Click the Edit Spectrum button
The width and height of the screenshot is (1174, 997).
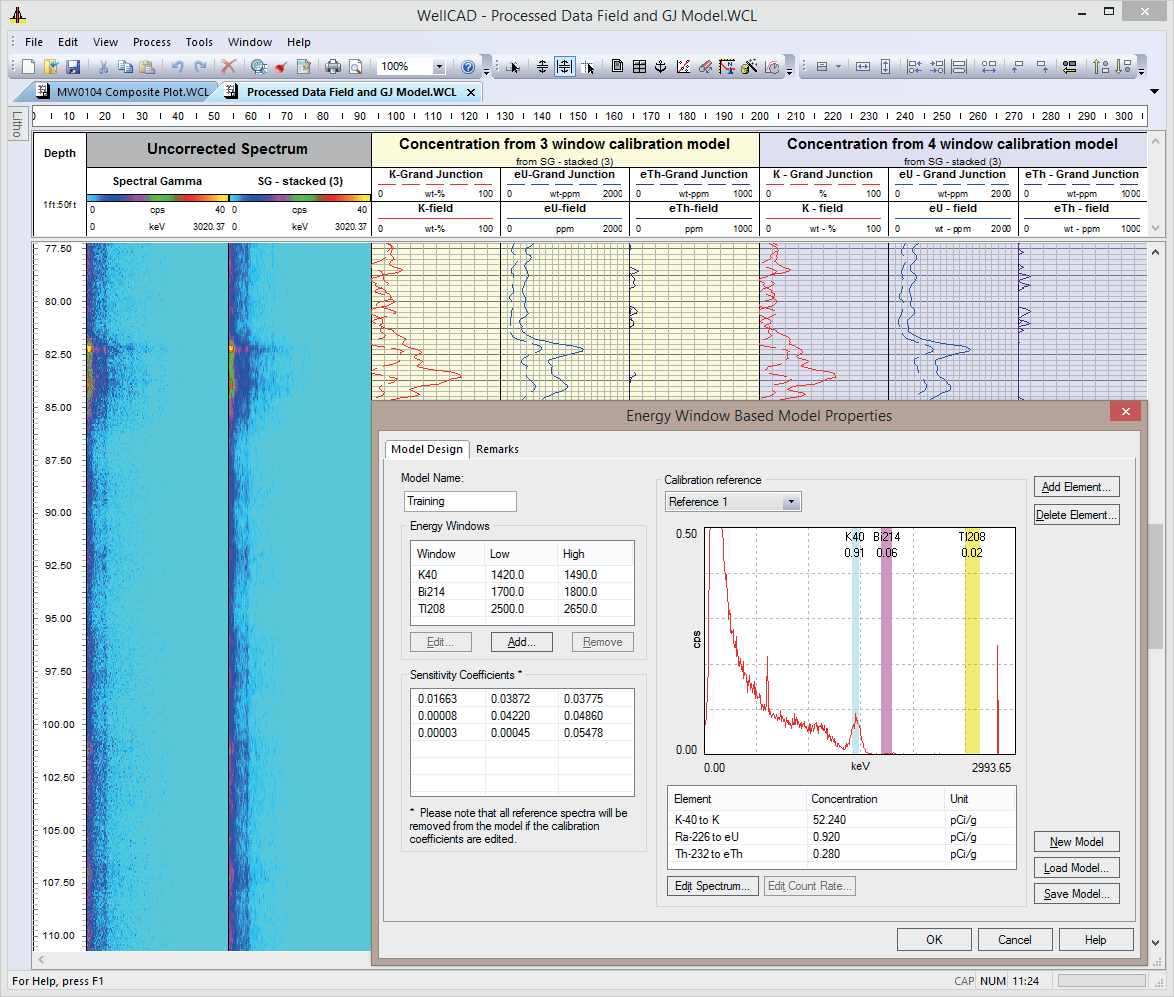click(x=712, y=885)
